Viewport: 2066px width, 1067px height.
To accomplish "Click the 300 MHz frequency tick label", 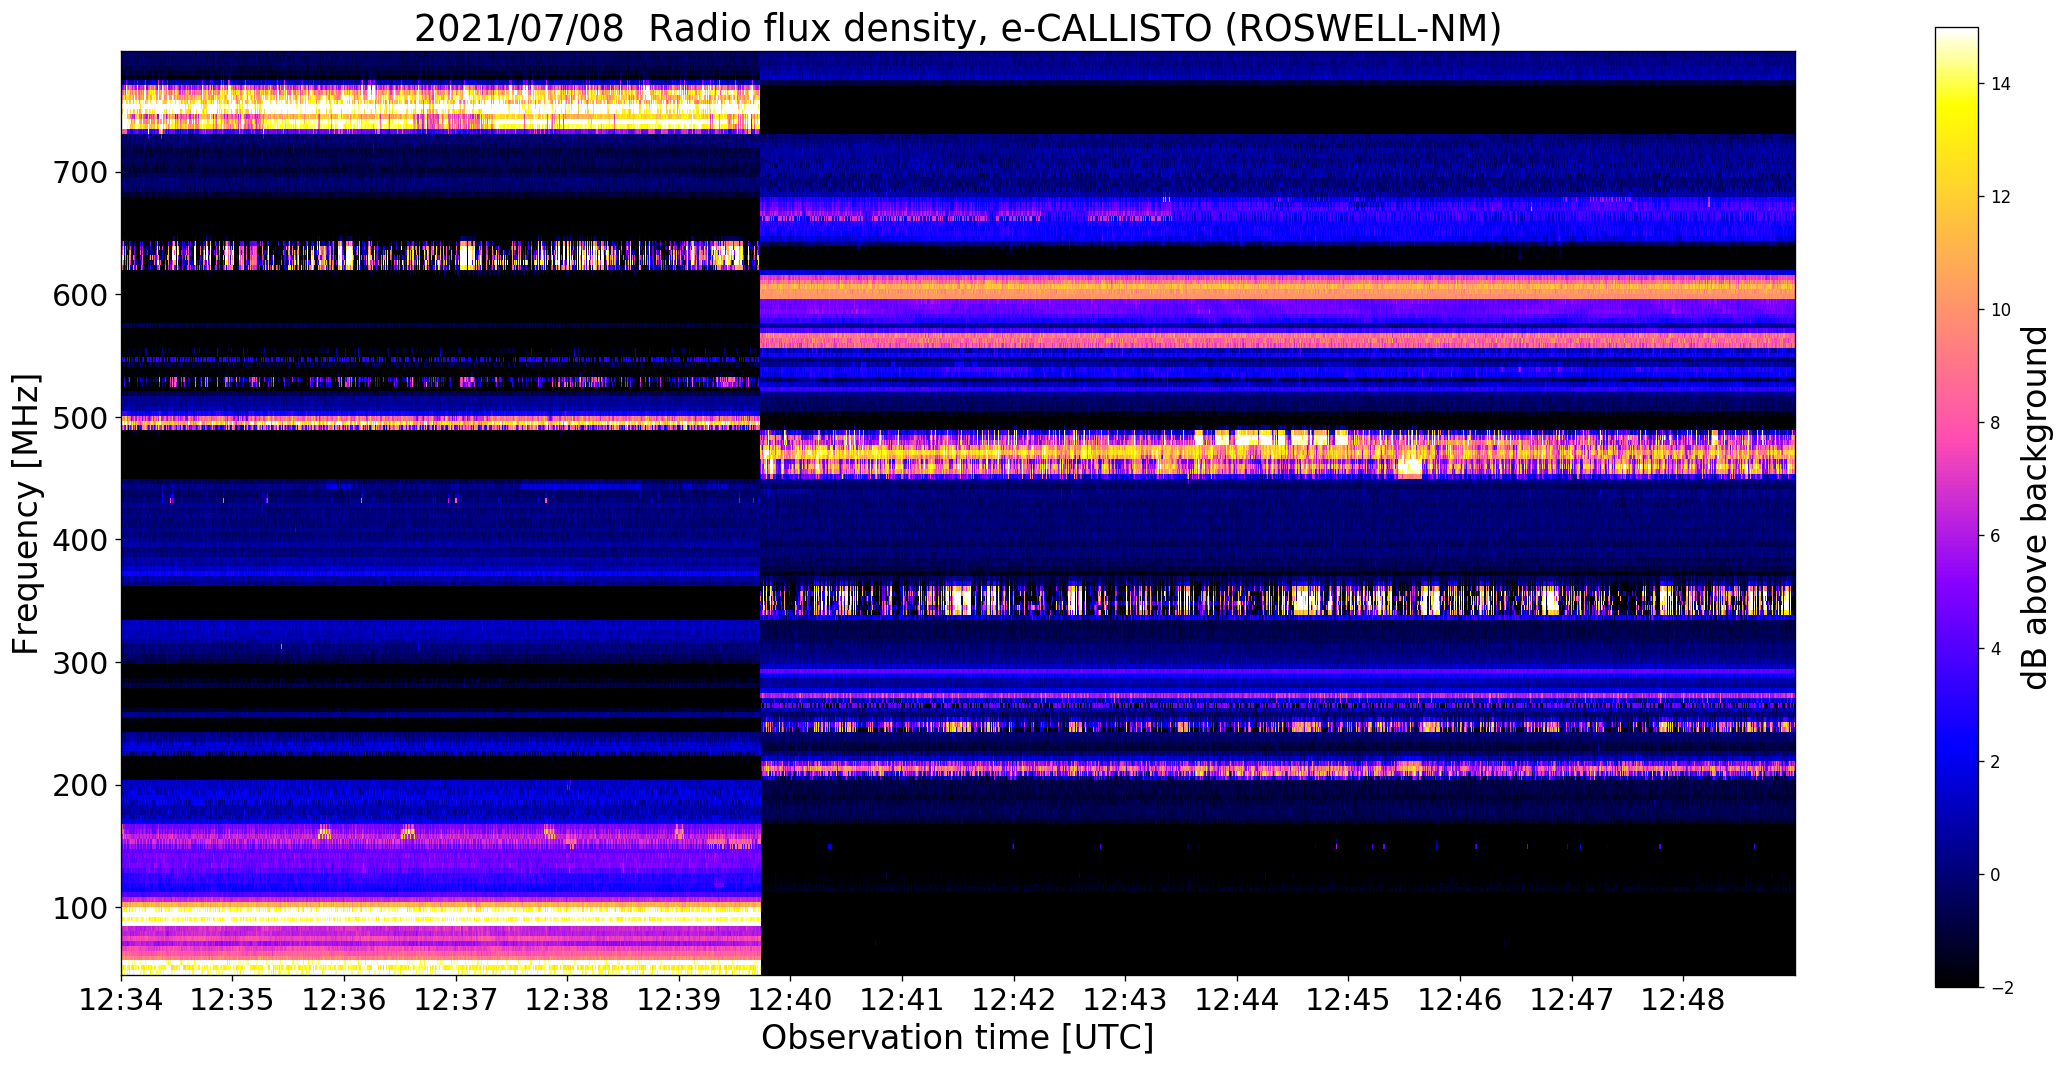I will (78, 662).
